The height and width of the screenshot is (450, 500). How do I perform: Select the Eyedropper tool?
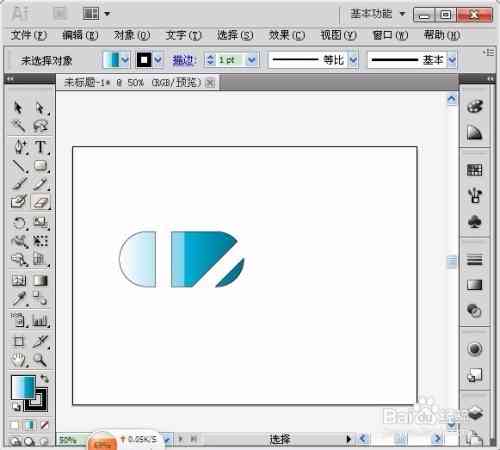(19, 298)
